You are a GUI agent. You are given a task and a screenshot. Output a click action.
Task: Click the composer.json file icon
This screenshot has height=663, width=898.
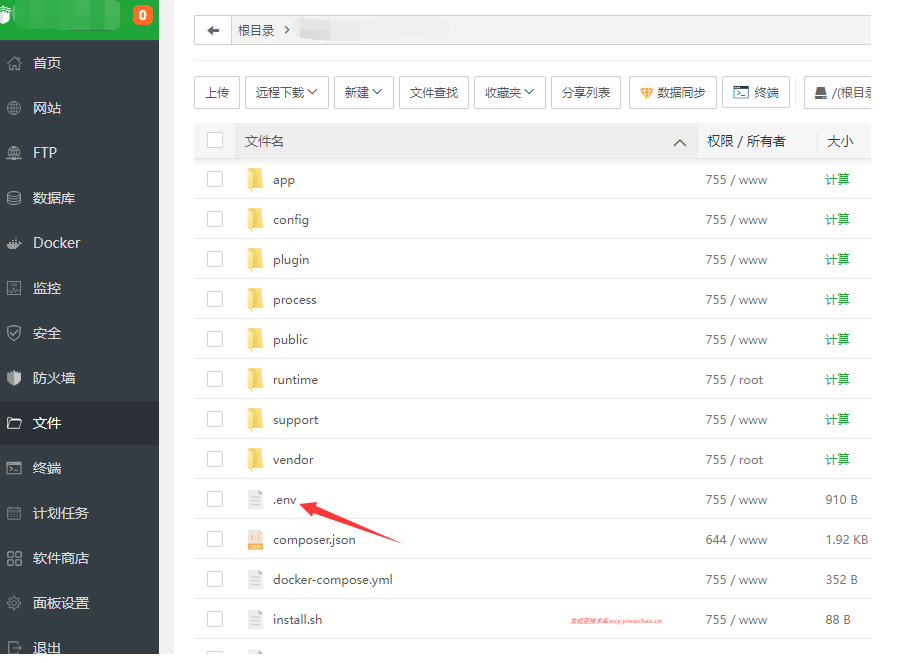point(255,540)
